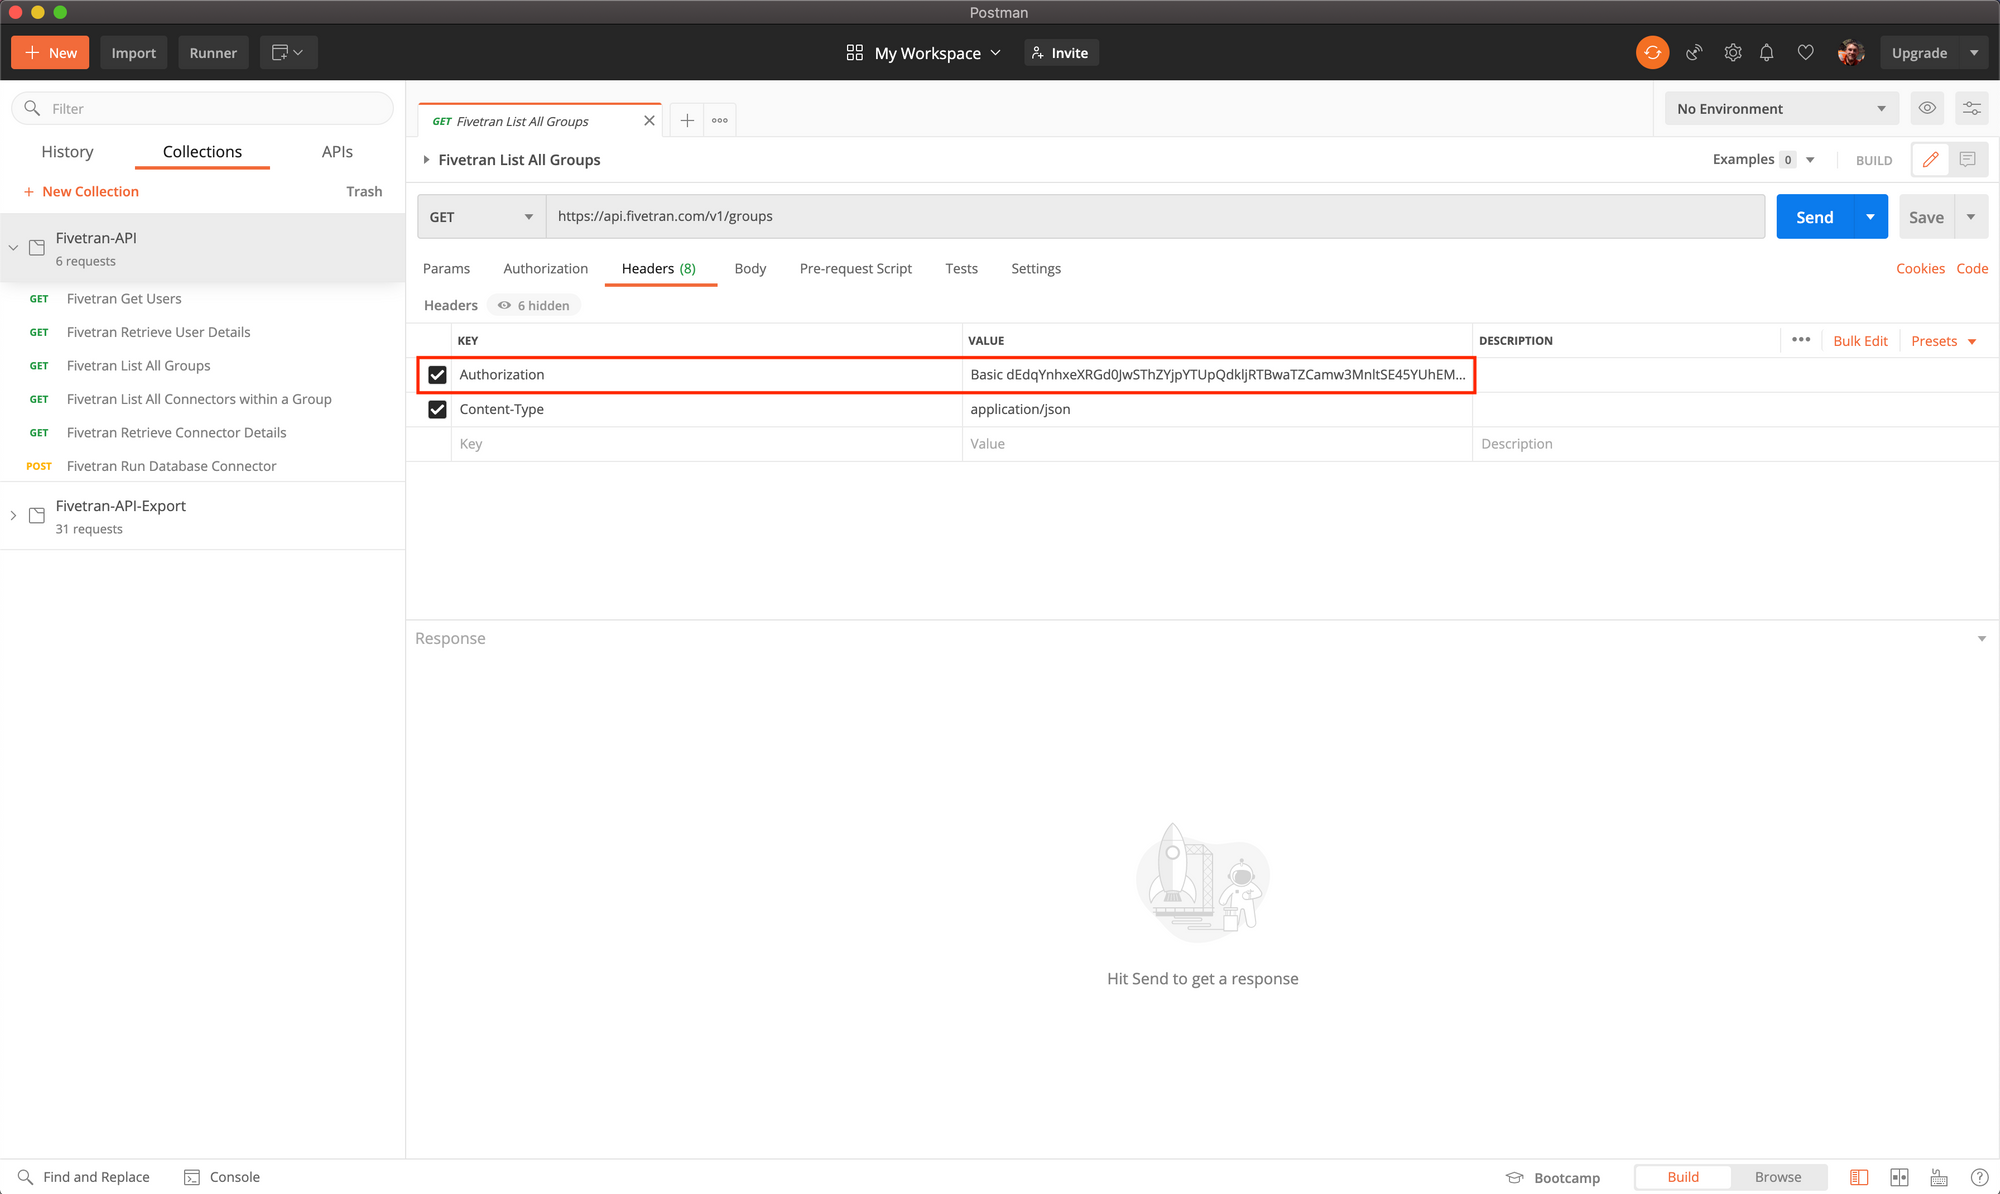Click the workspace grid icon

pyautogui.click(x=854, y=53)
